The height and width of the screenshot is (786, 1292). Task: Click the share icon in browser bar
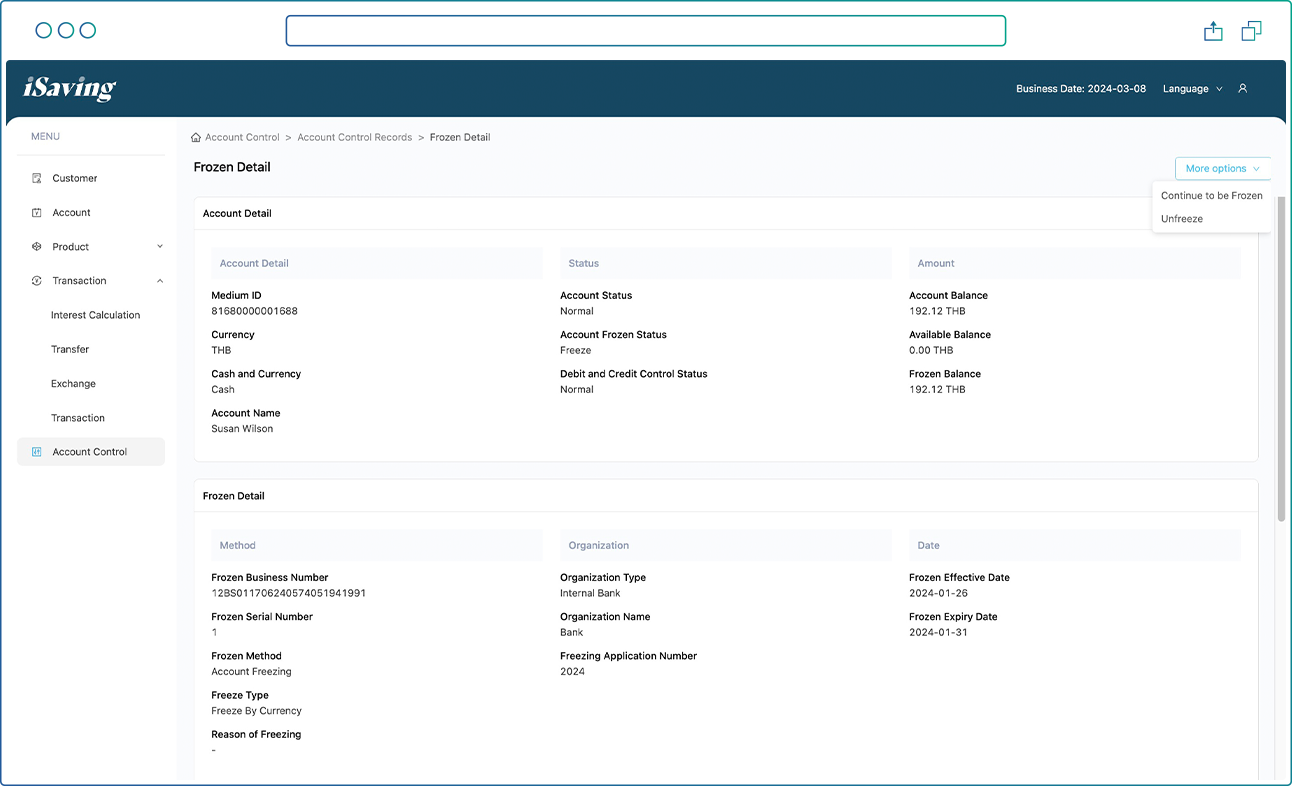(1213, 31)
